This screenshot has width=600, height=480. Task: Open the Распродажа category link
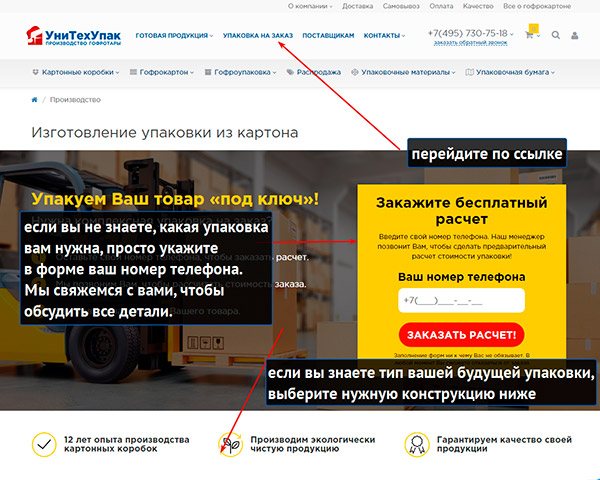(319, 72)
